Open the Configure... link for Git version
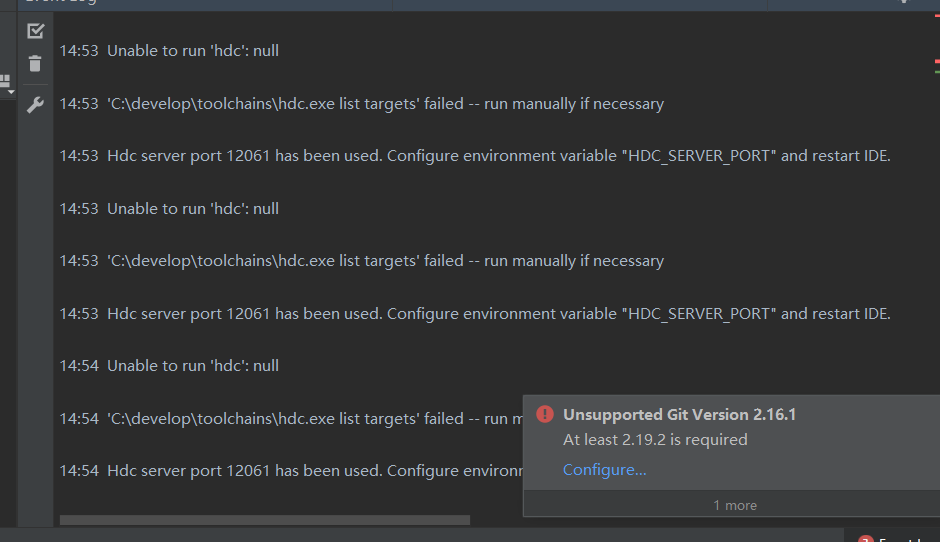940x542 pixels. [x=604, y=470]
